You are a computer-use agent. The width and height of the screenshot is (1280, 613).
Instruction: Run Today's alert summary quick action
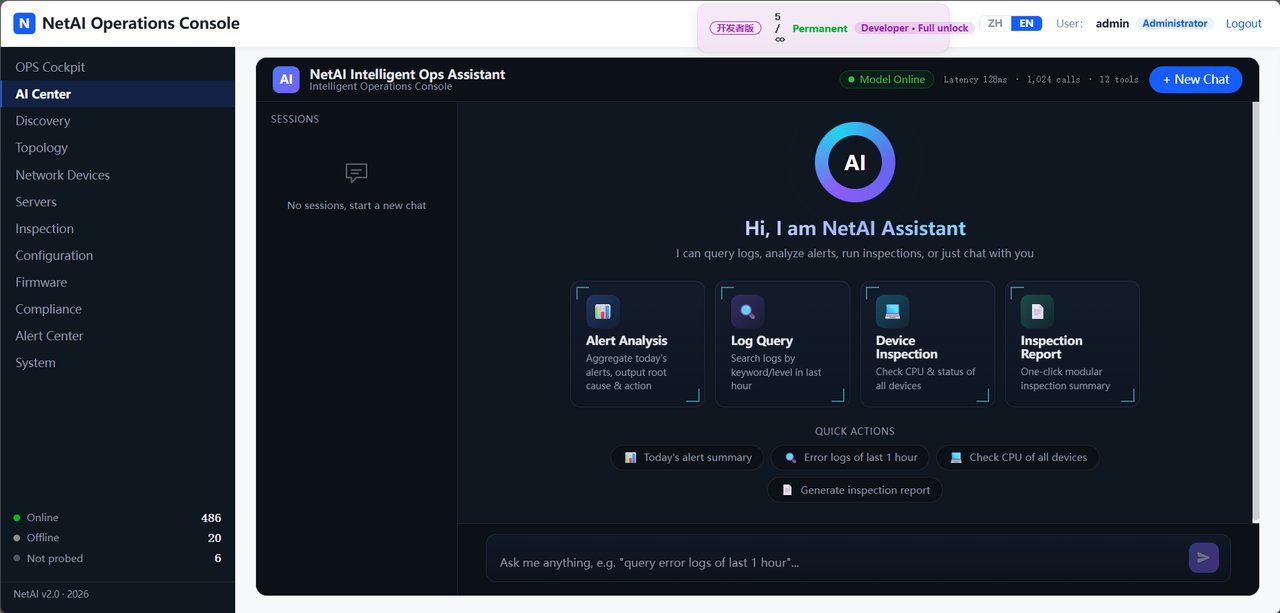click(x=687, y=458)
